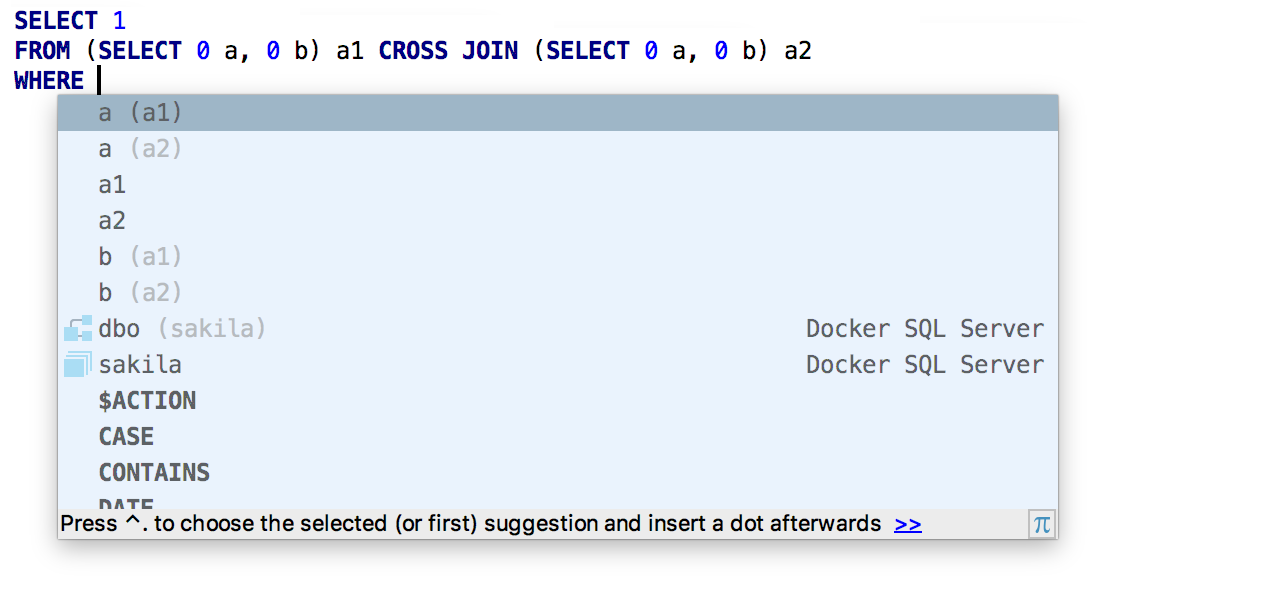Choose the 'a (a2)' column suggestion
The width and height of the screenshot is (1270, 599).
(140, 149)
